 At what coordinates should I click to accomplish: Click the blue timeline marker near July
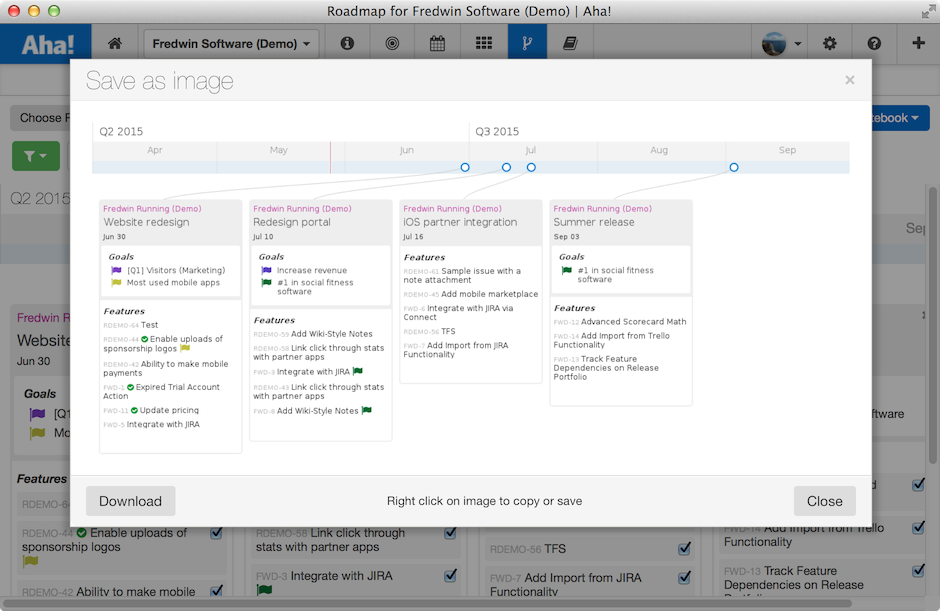531,167
